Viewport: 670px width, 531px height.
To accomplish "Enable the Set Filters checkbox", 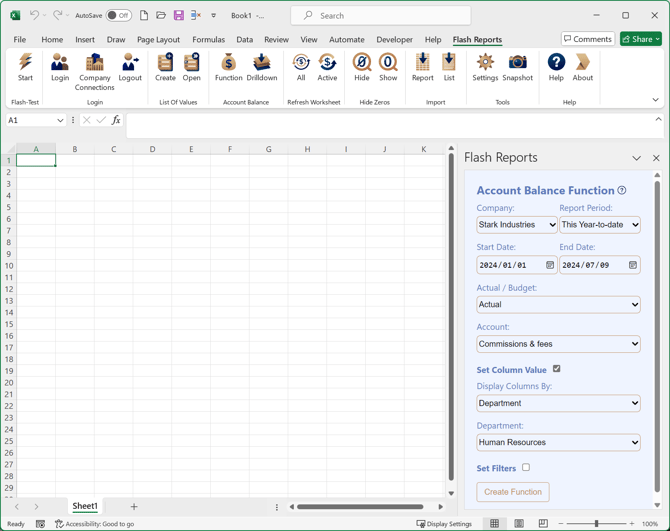I will [x=526, y=467].
